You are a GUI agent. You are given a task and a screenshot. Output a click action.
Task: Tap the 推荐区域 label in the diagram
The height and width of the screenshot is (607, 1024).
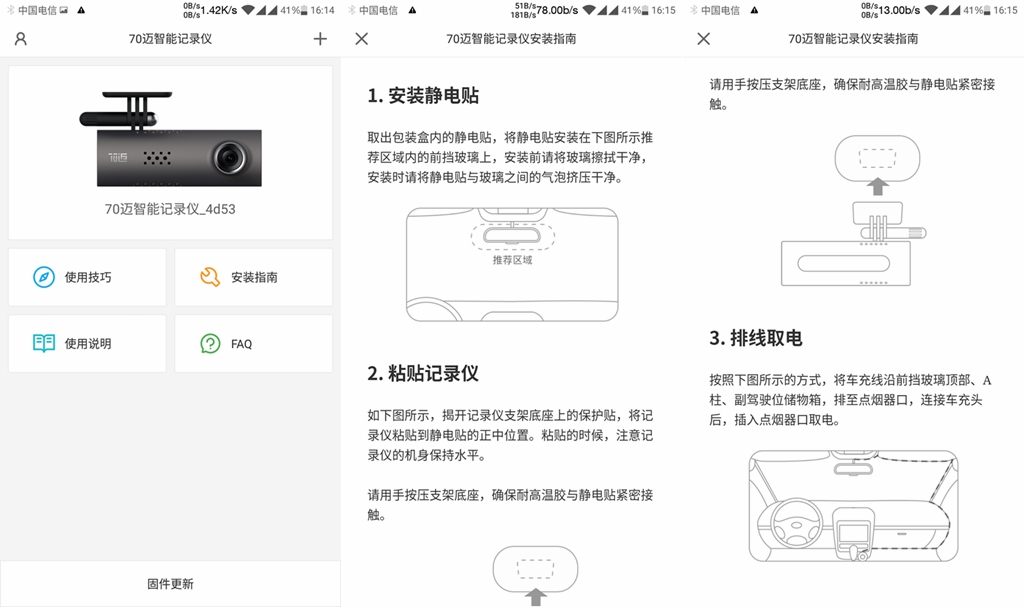coord(512,260)
